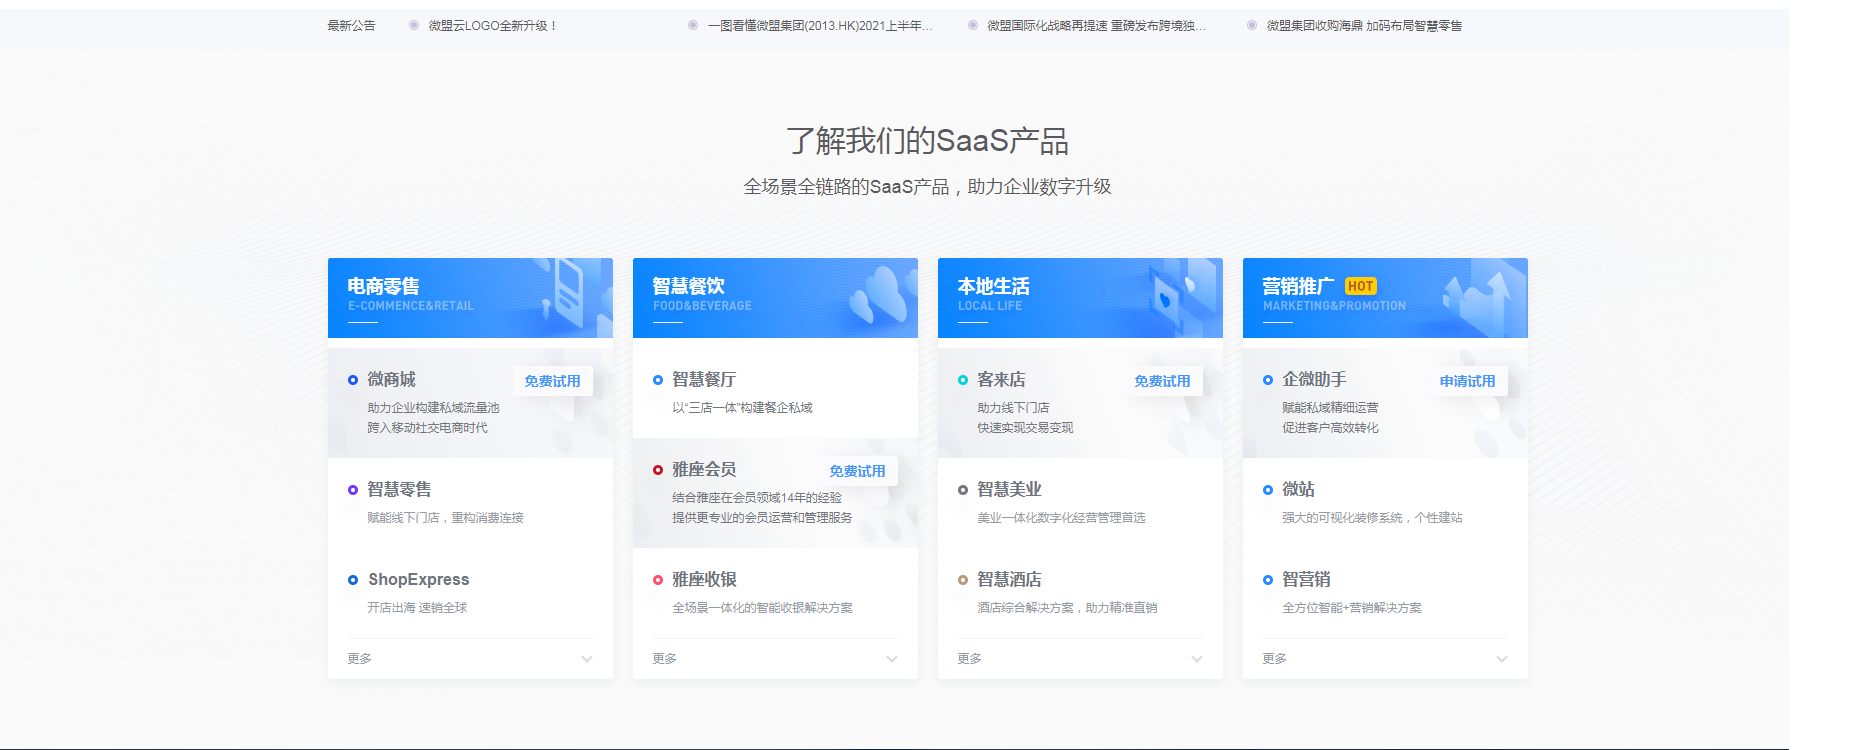
Task: Select the 微盟云LOGO全新升级 announcement bullet
Action: (x=414, y=26)
